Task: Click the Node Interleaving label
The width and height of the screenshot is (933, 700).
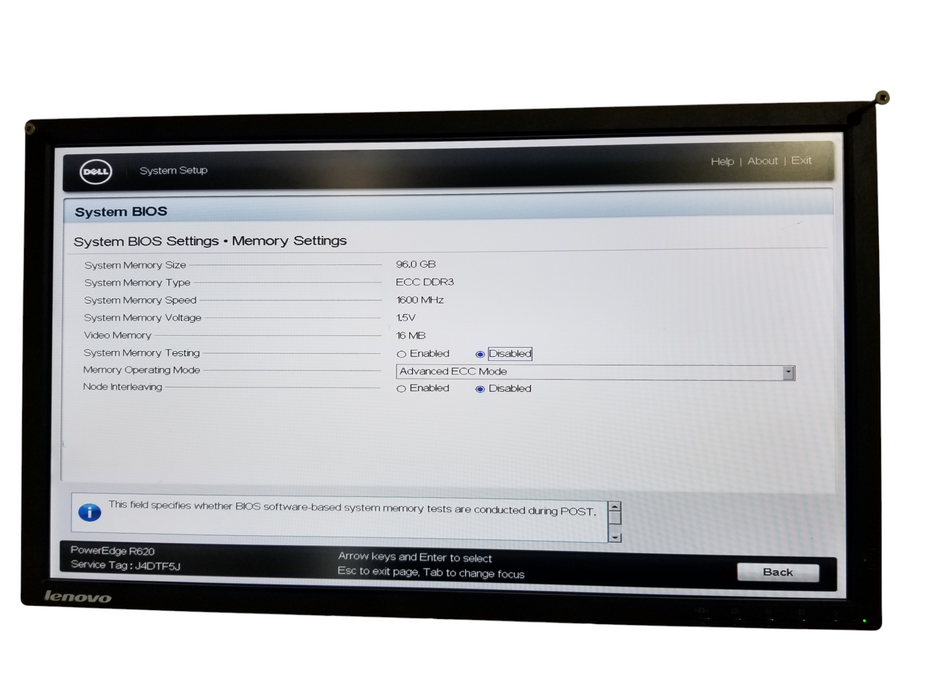Action: 123,387
